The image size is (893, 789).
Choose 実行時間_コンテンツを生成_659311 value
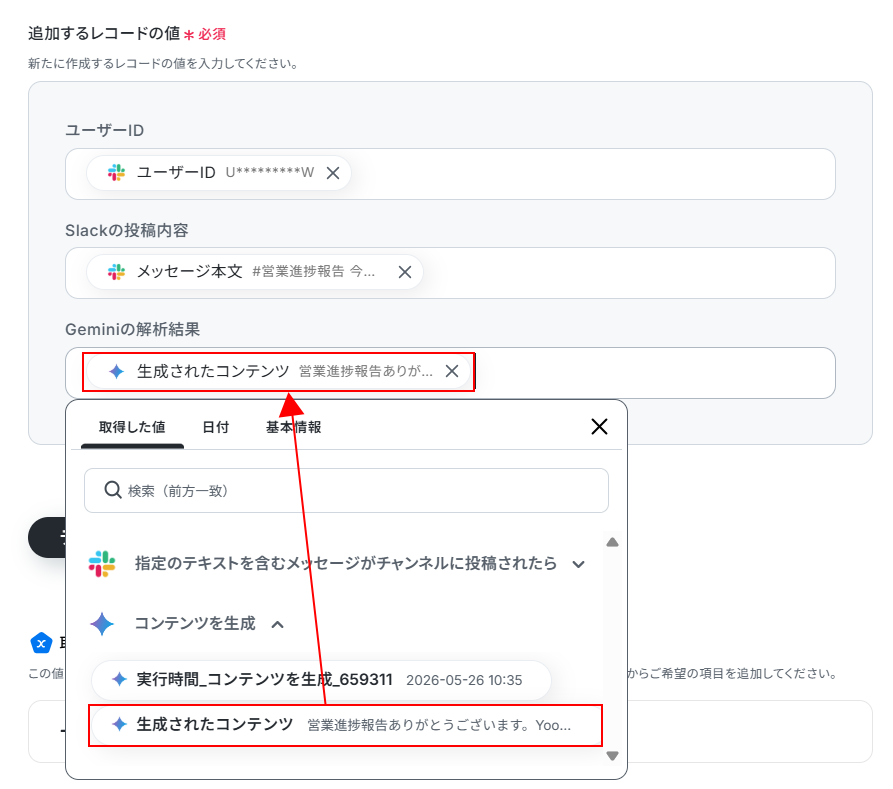point(321,680)
